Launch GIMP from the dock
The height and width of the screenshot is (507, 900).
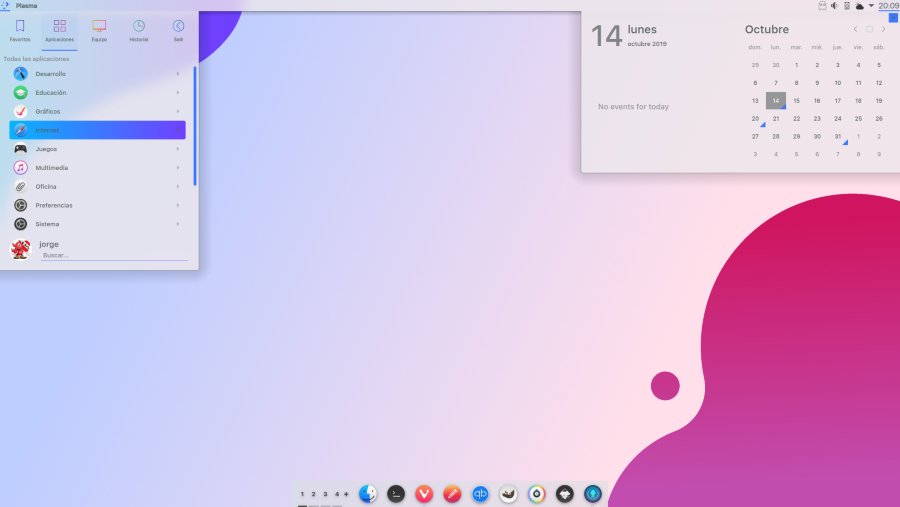point(508,494)
